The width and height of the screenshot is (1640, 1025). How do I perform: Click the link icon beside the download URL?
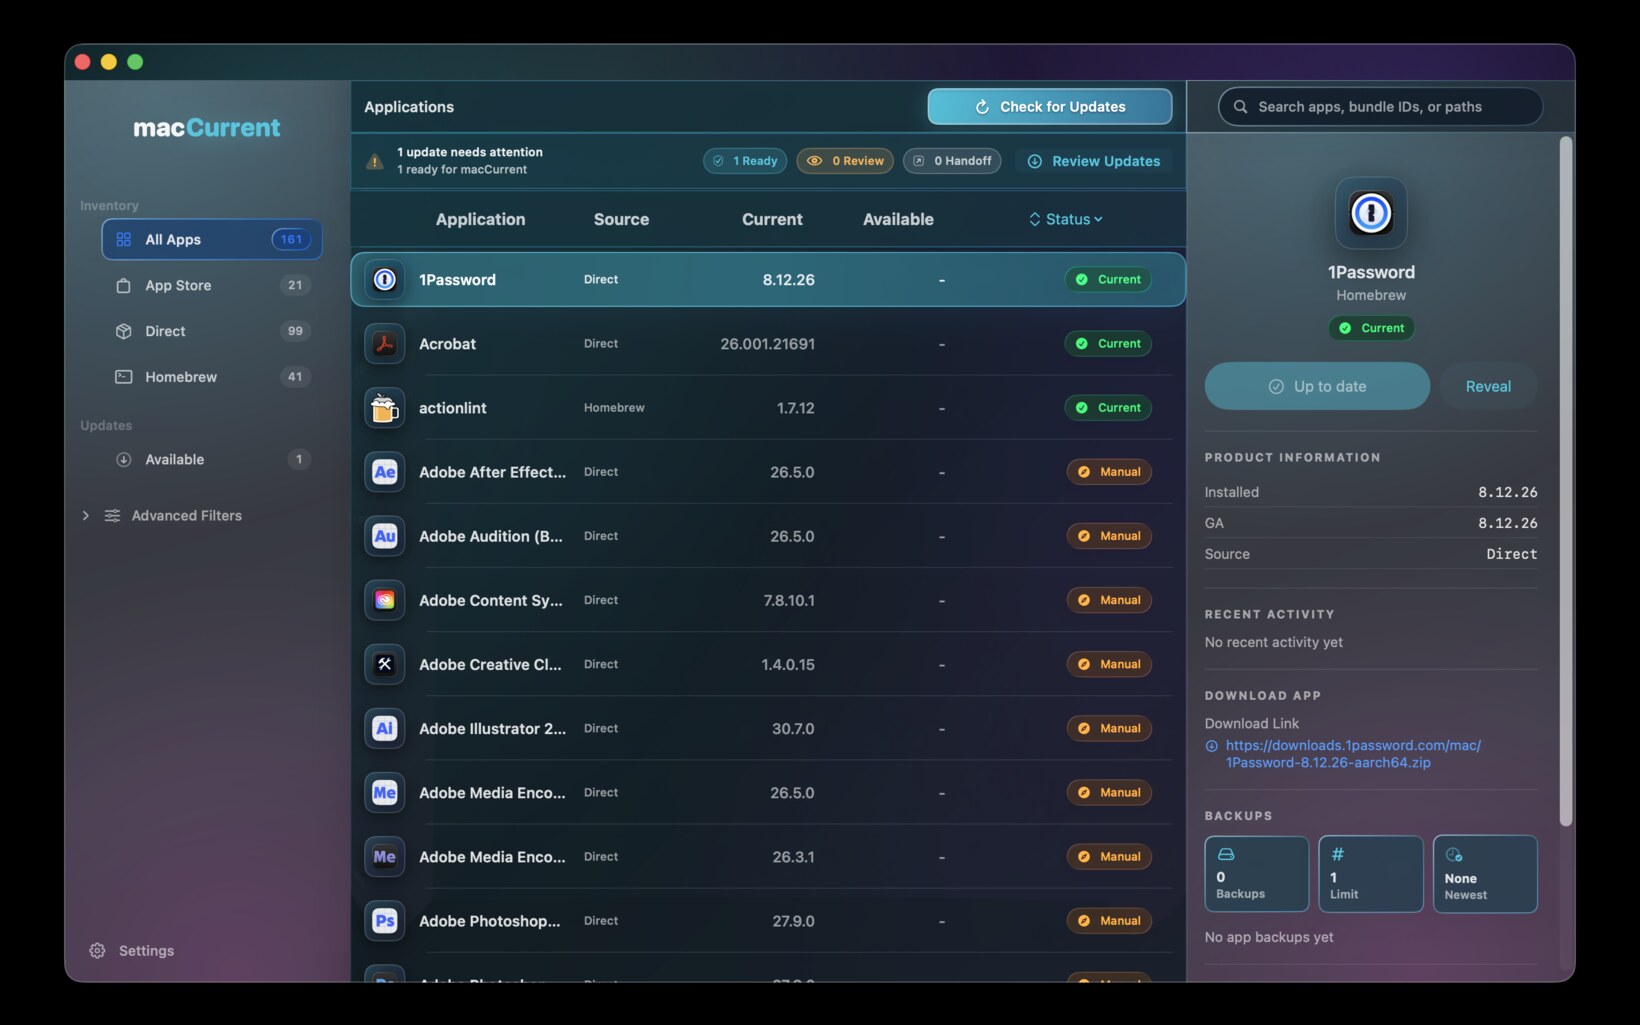coord(1212,746)
